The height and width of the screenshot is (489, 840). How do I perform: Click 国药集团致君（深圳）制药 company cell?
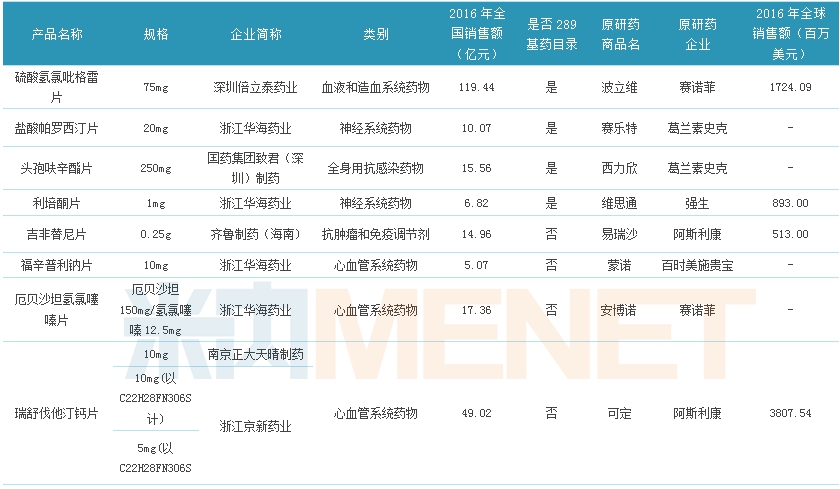pos(256,168)
